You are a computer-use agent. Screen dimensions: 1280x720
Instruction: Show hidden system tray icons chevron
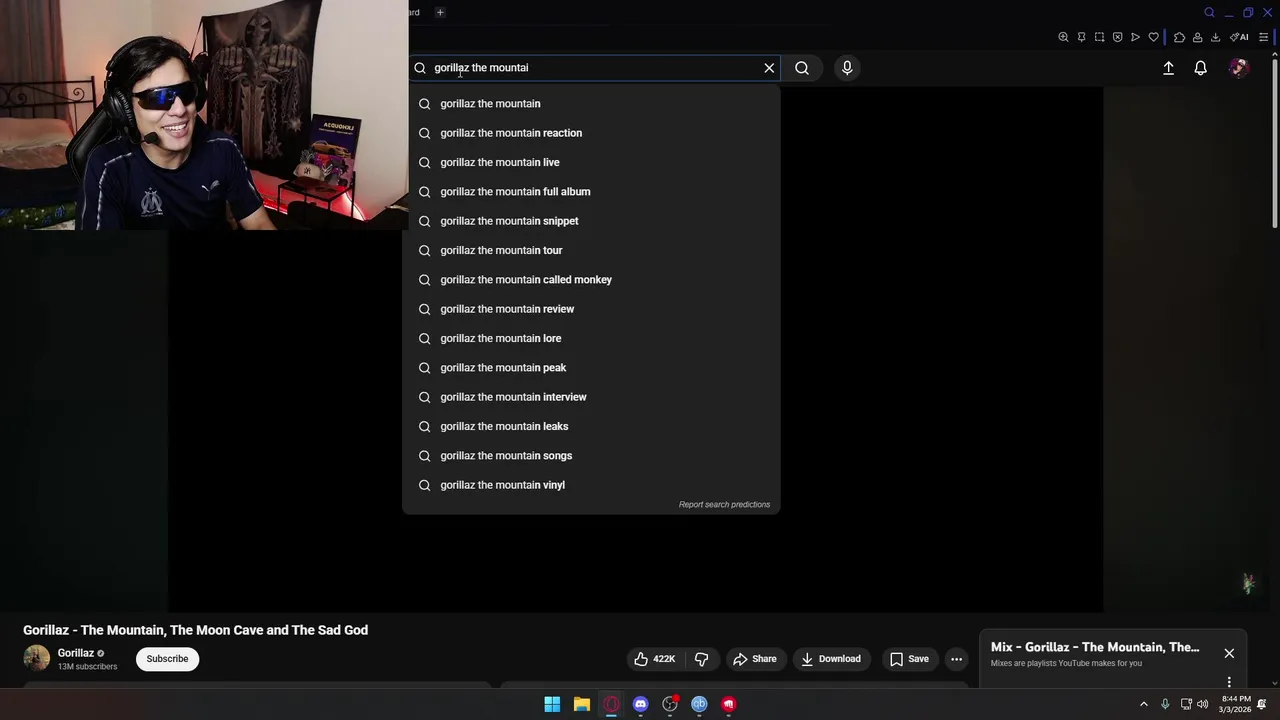(x=1144, y=704)
